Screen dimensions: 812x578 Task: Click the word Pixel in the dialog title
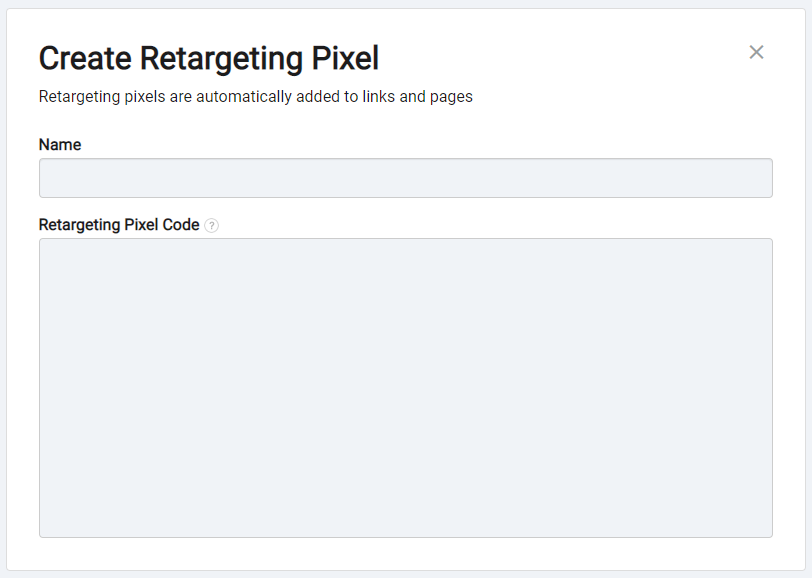(x=345, y=57)
